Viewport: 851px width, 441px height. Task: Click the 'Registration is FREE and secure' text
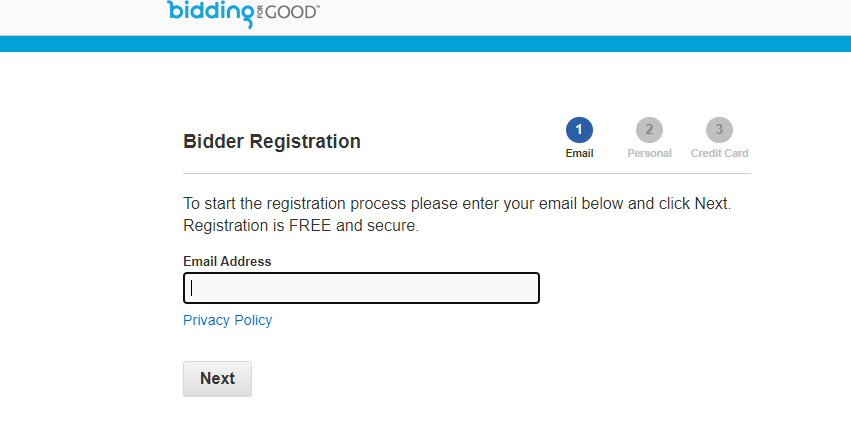301,226
